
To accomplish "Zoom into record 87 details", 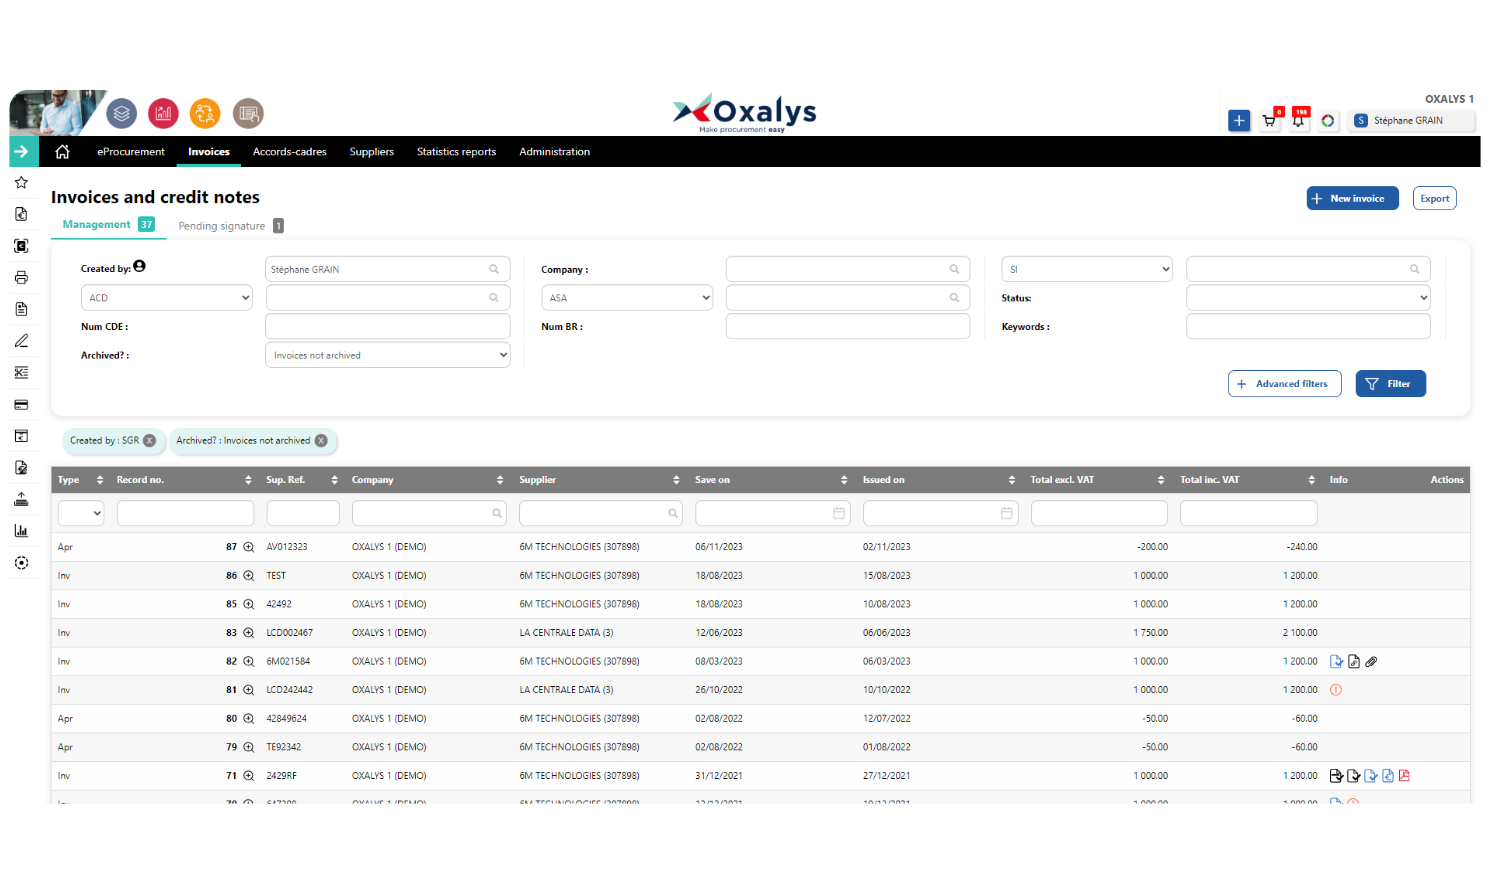I will tap(249, 547).
